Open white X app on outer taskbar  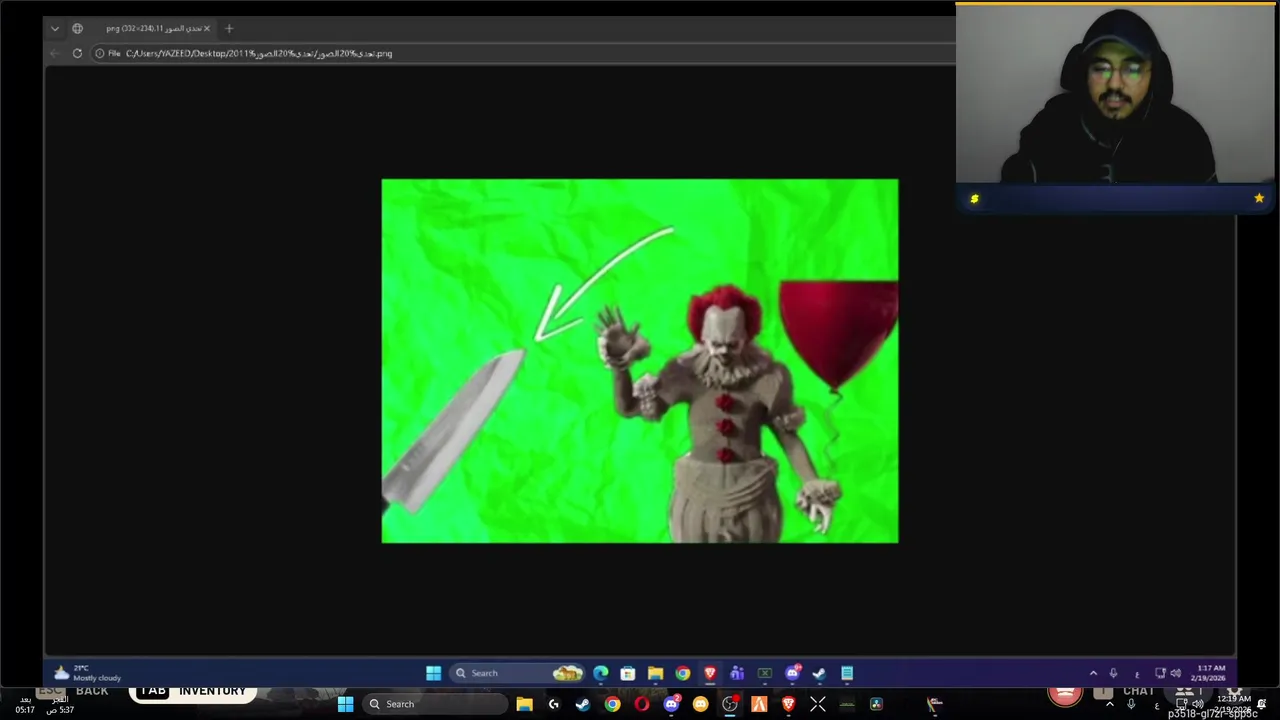pos(818,704)
